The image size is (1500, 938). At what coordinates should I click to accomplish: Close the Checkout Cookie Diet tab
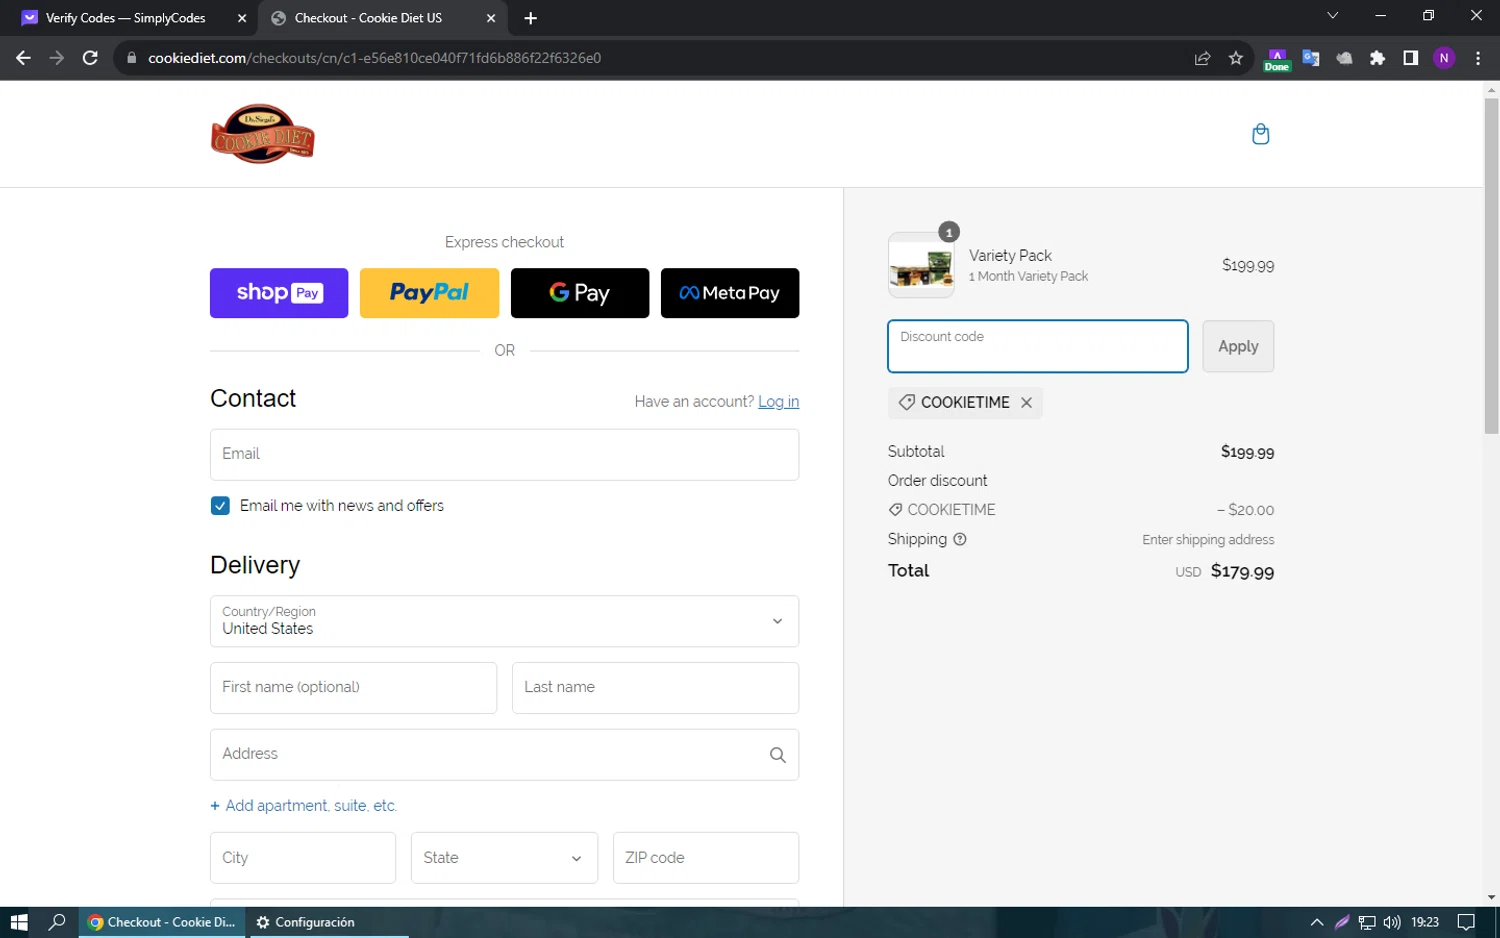pyautogui.click(x=490, y=18)
